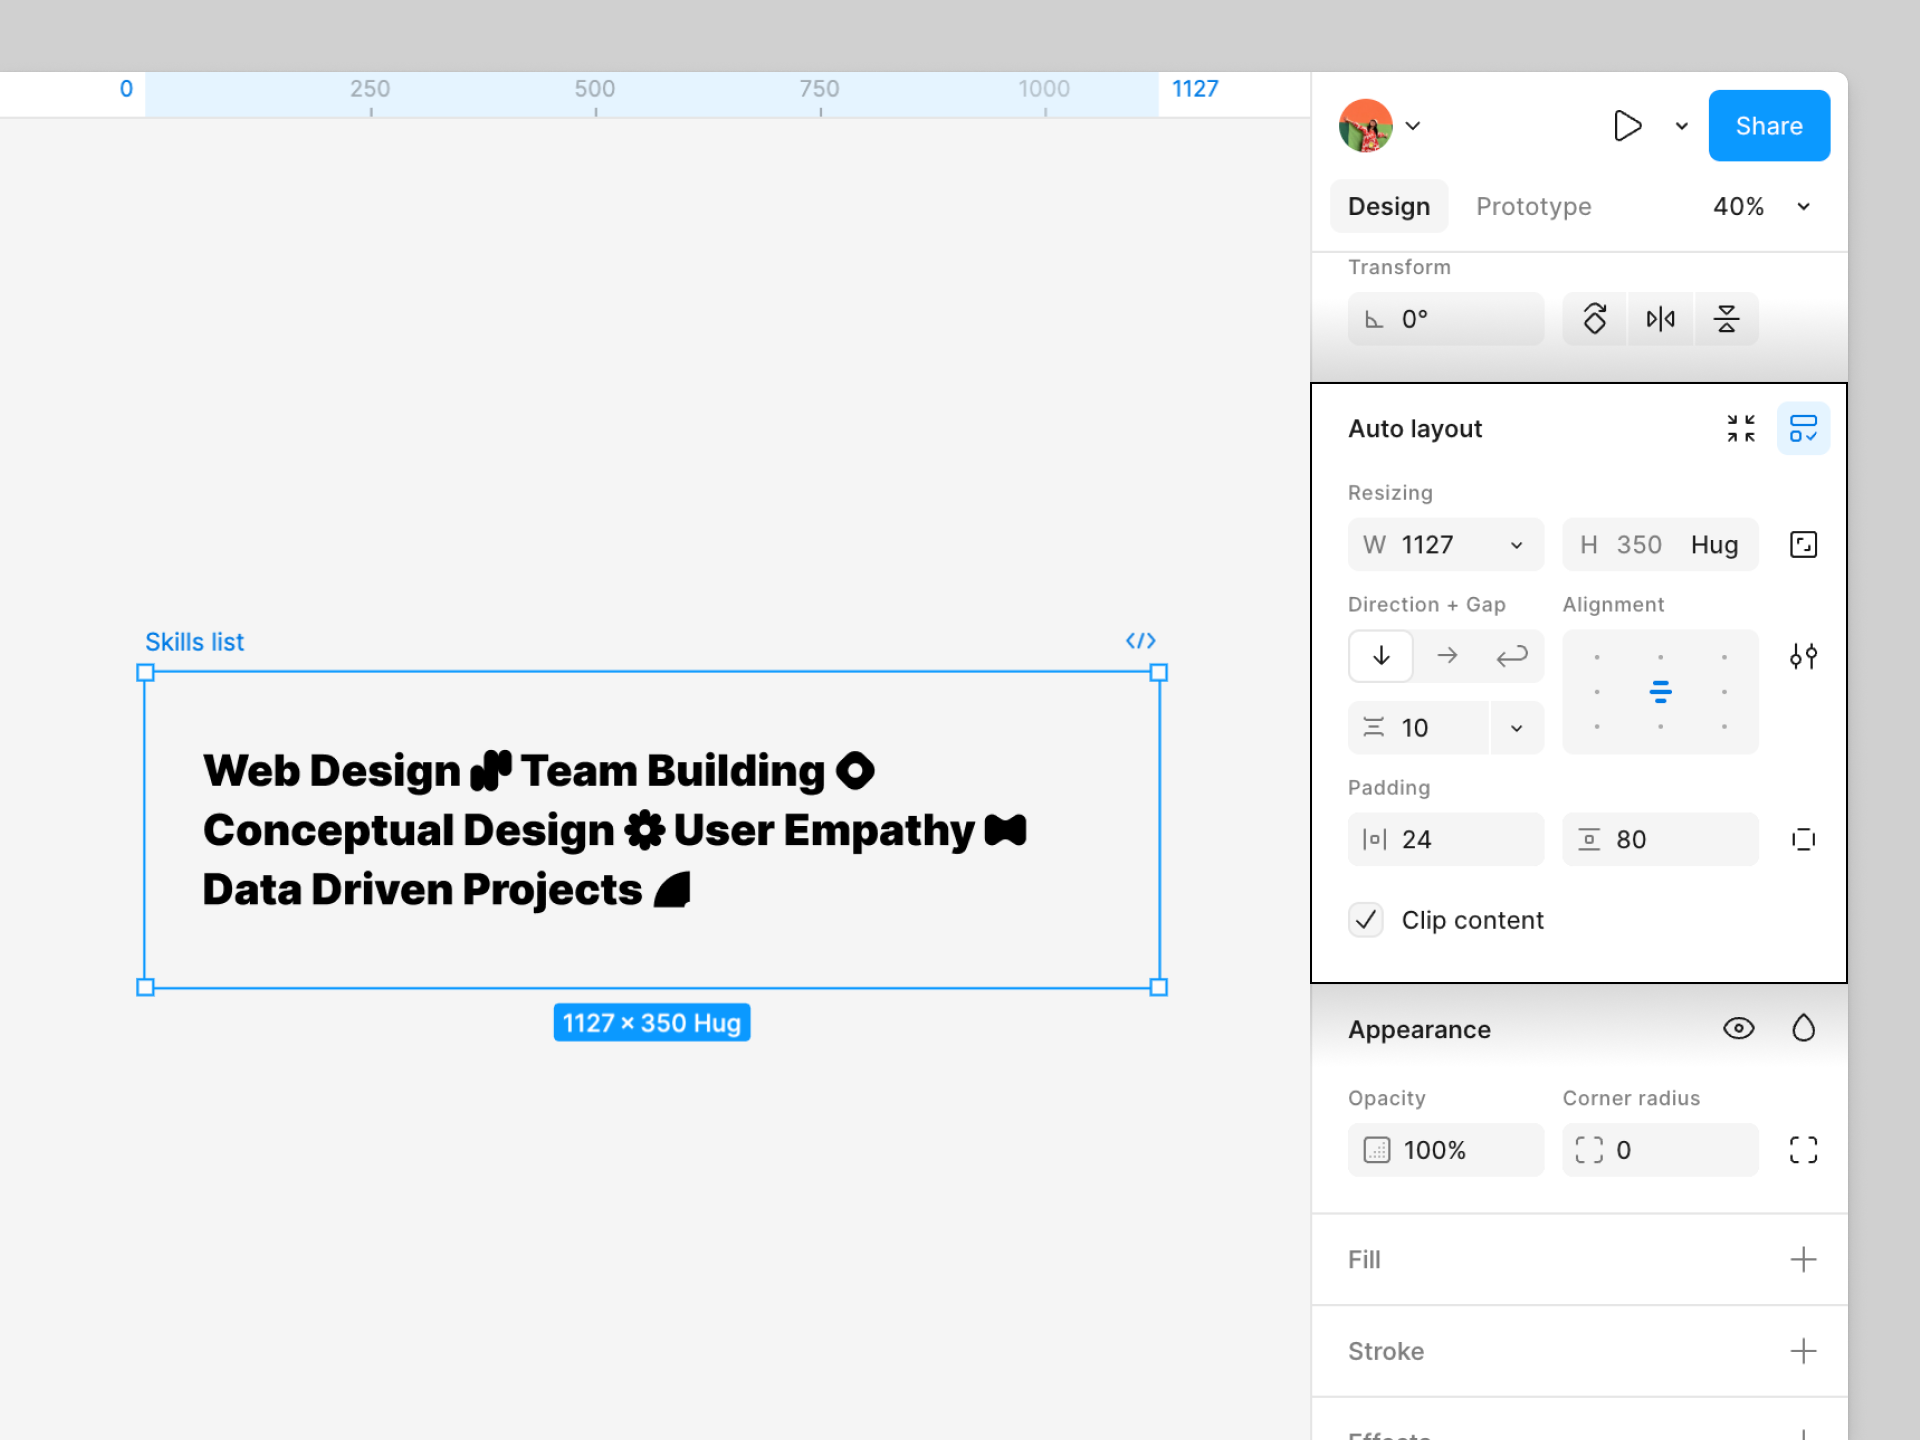
Task: Click individual corners icon
Action: pos(1803,1150)
